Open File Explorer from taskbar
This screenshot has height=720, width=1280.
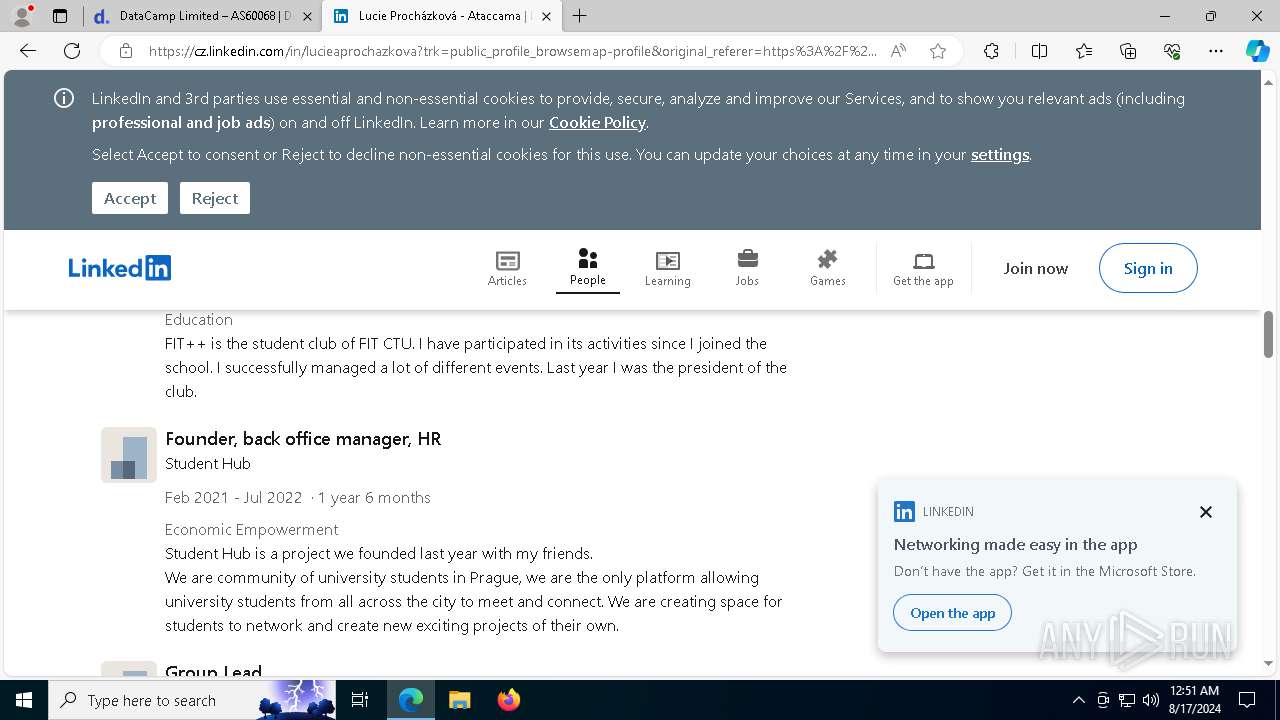coord(459,700)
